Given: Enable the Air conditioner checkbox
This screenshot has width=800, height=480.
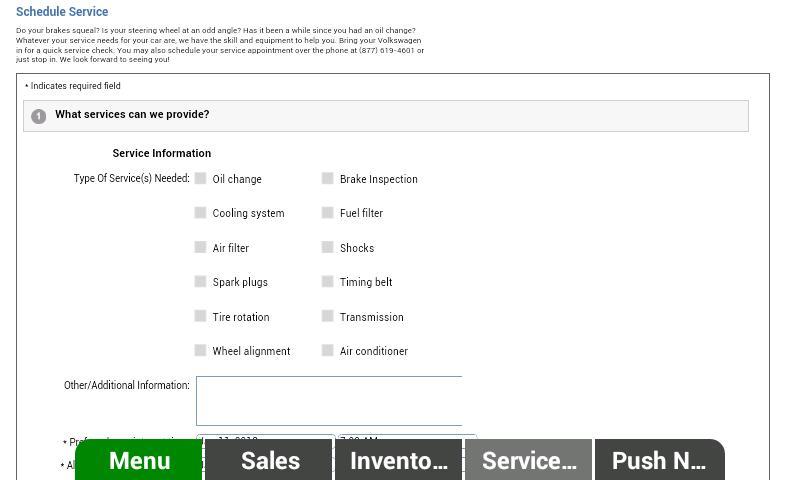Looking at the screenshot, I should (x=327, y=350).
